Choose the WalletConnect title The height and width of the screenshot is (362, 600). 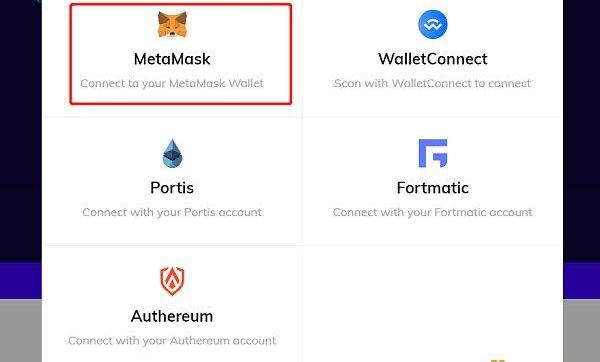(433, 59)
